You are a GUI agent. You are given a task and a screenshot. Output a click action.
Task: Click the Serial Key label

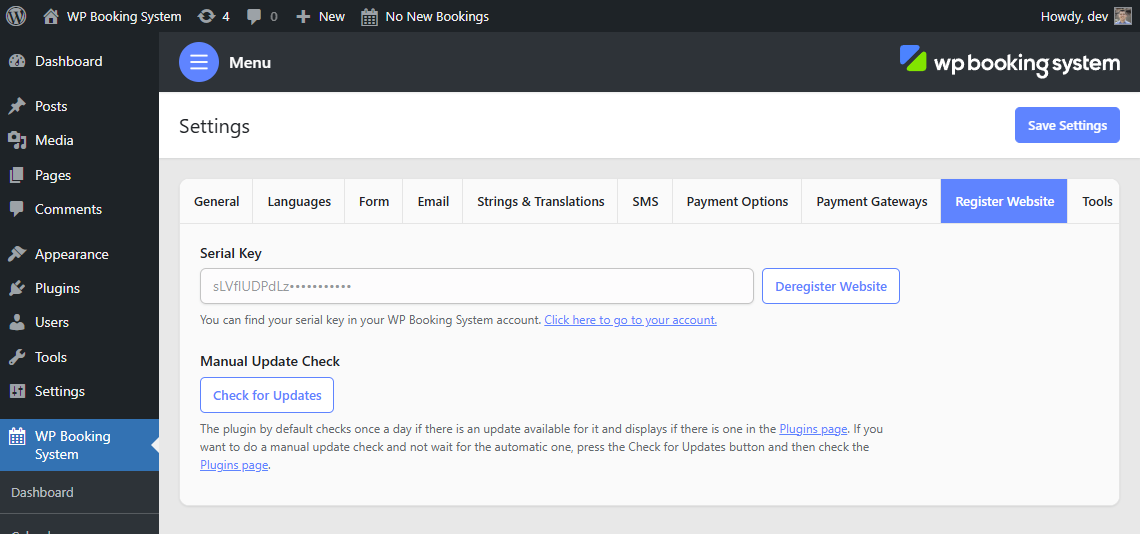coord(230,253)
